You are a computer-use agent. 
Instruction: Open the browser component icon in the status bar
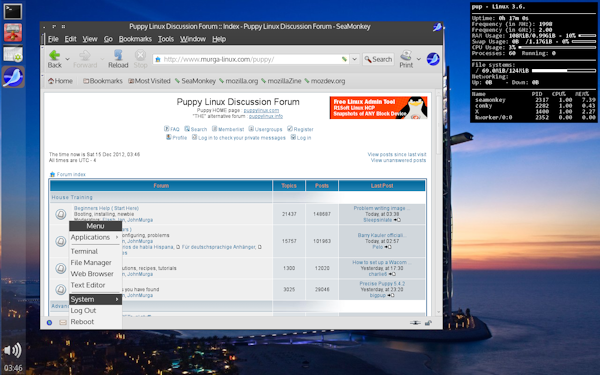[x=49, y=323]
